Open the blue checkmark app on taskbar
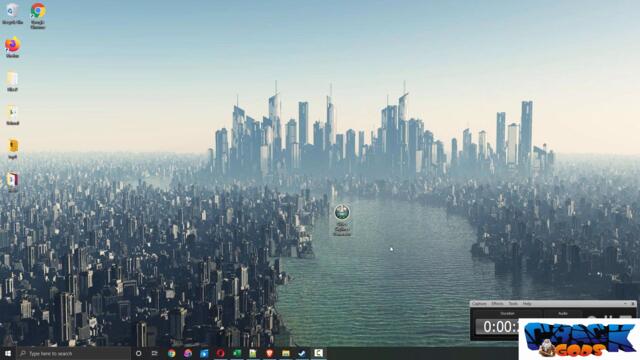Viewport: 640px width, 360px height. pyautogui.click(x=302, y=353)
